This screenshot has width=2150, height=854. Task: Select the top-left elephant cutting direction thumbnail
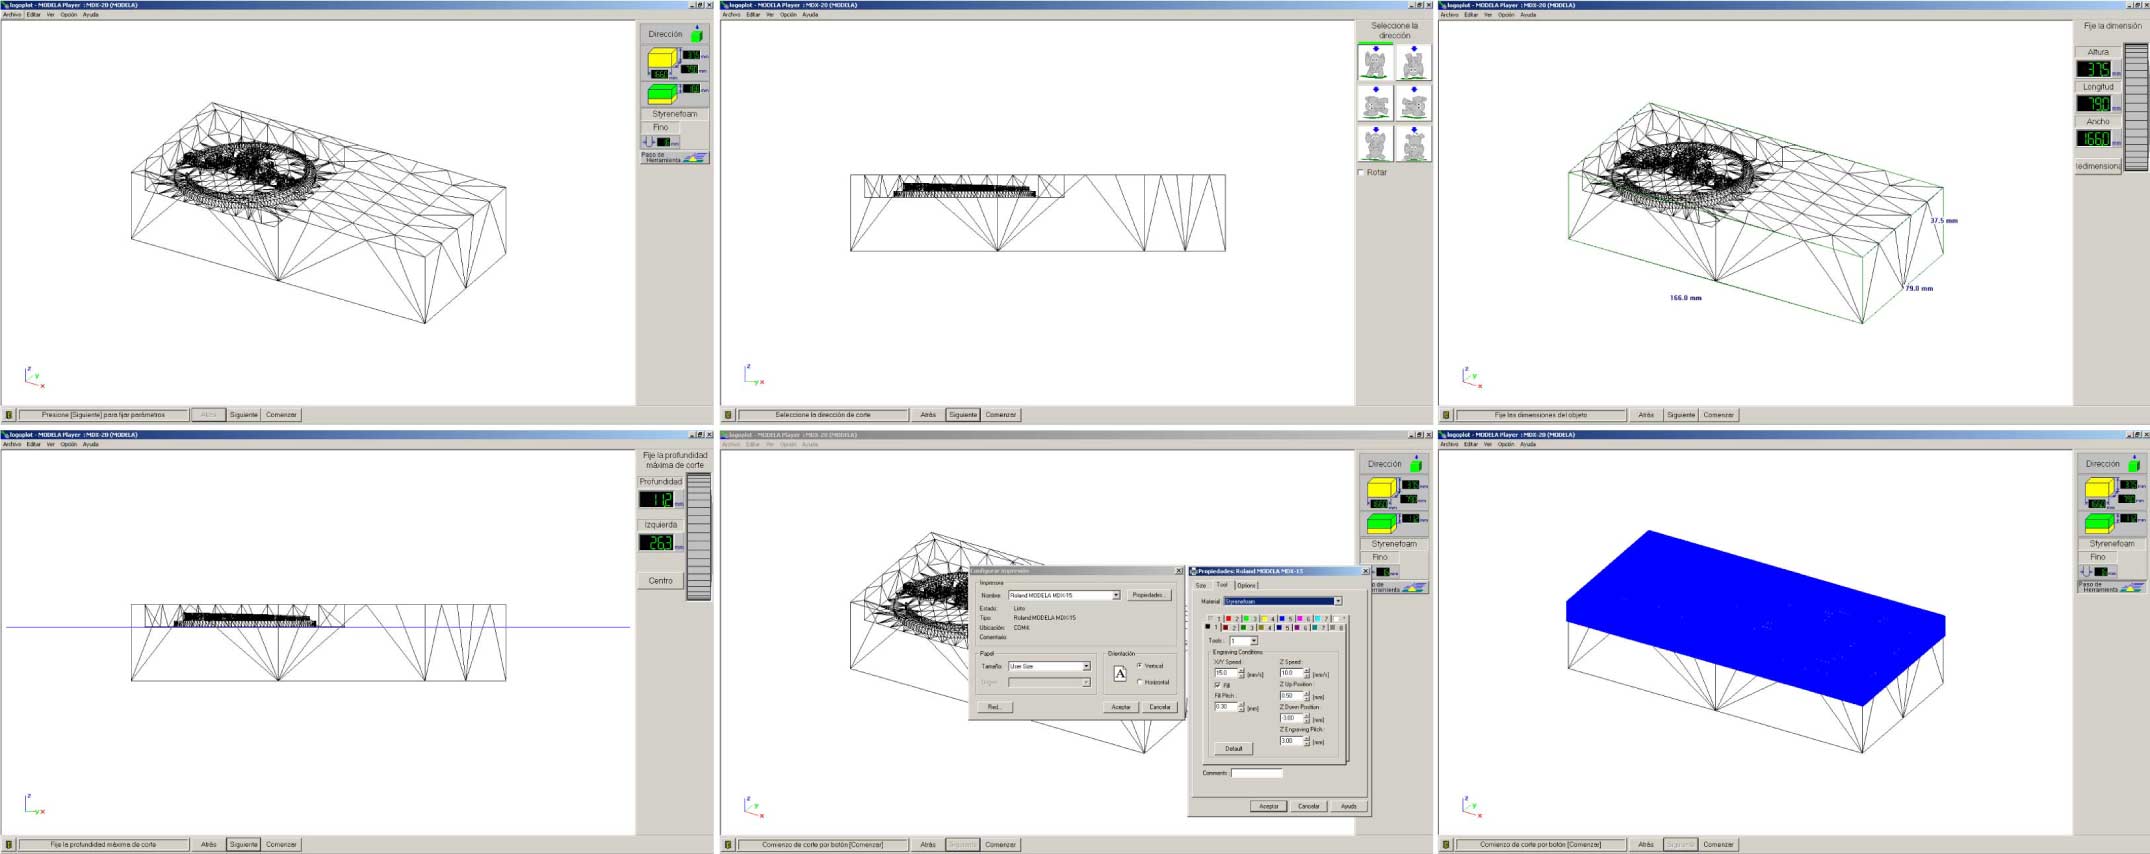point(1375,62)
